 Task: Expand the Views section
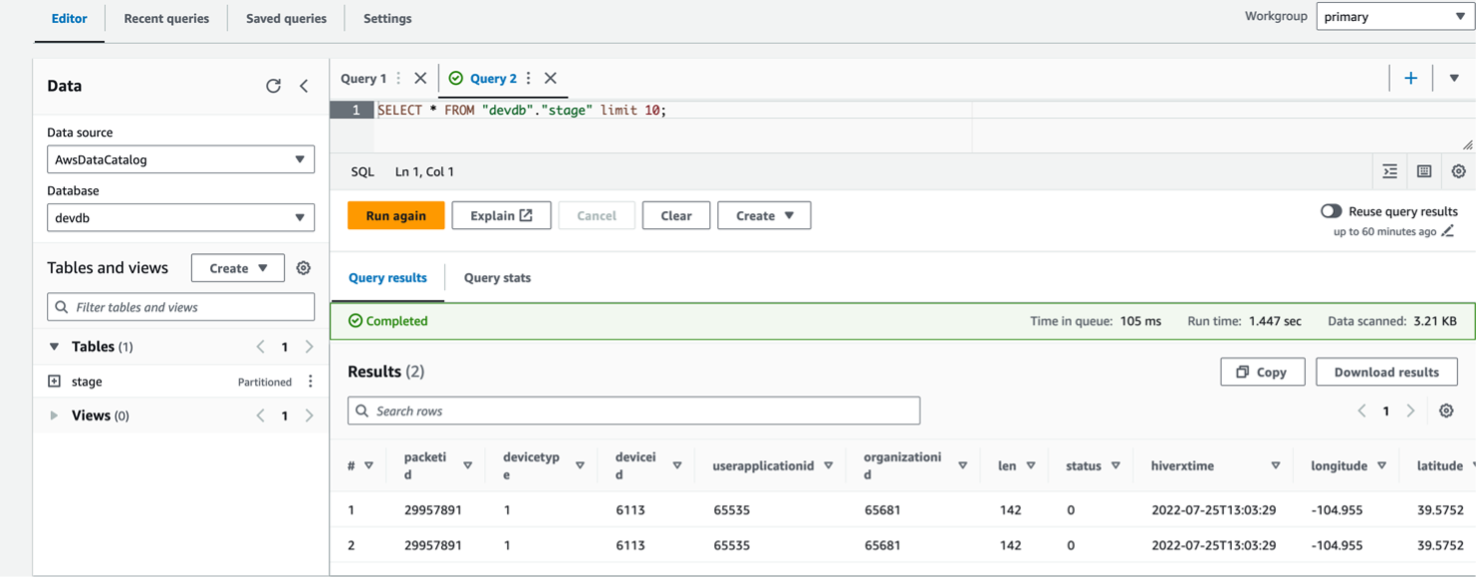[53, 415]
